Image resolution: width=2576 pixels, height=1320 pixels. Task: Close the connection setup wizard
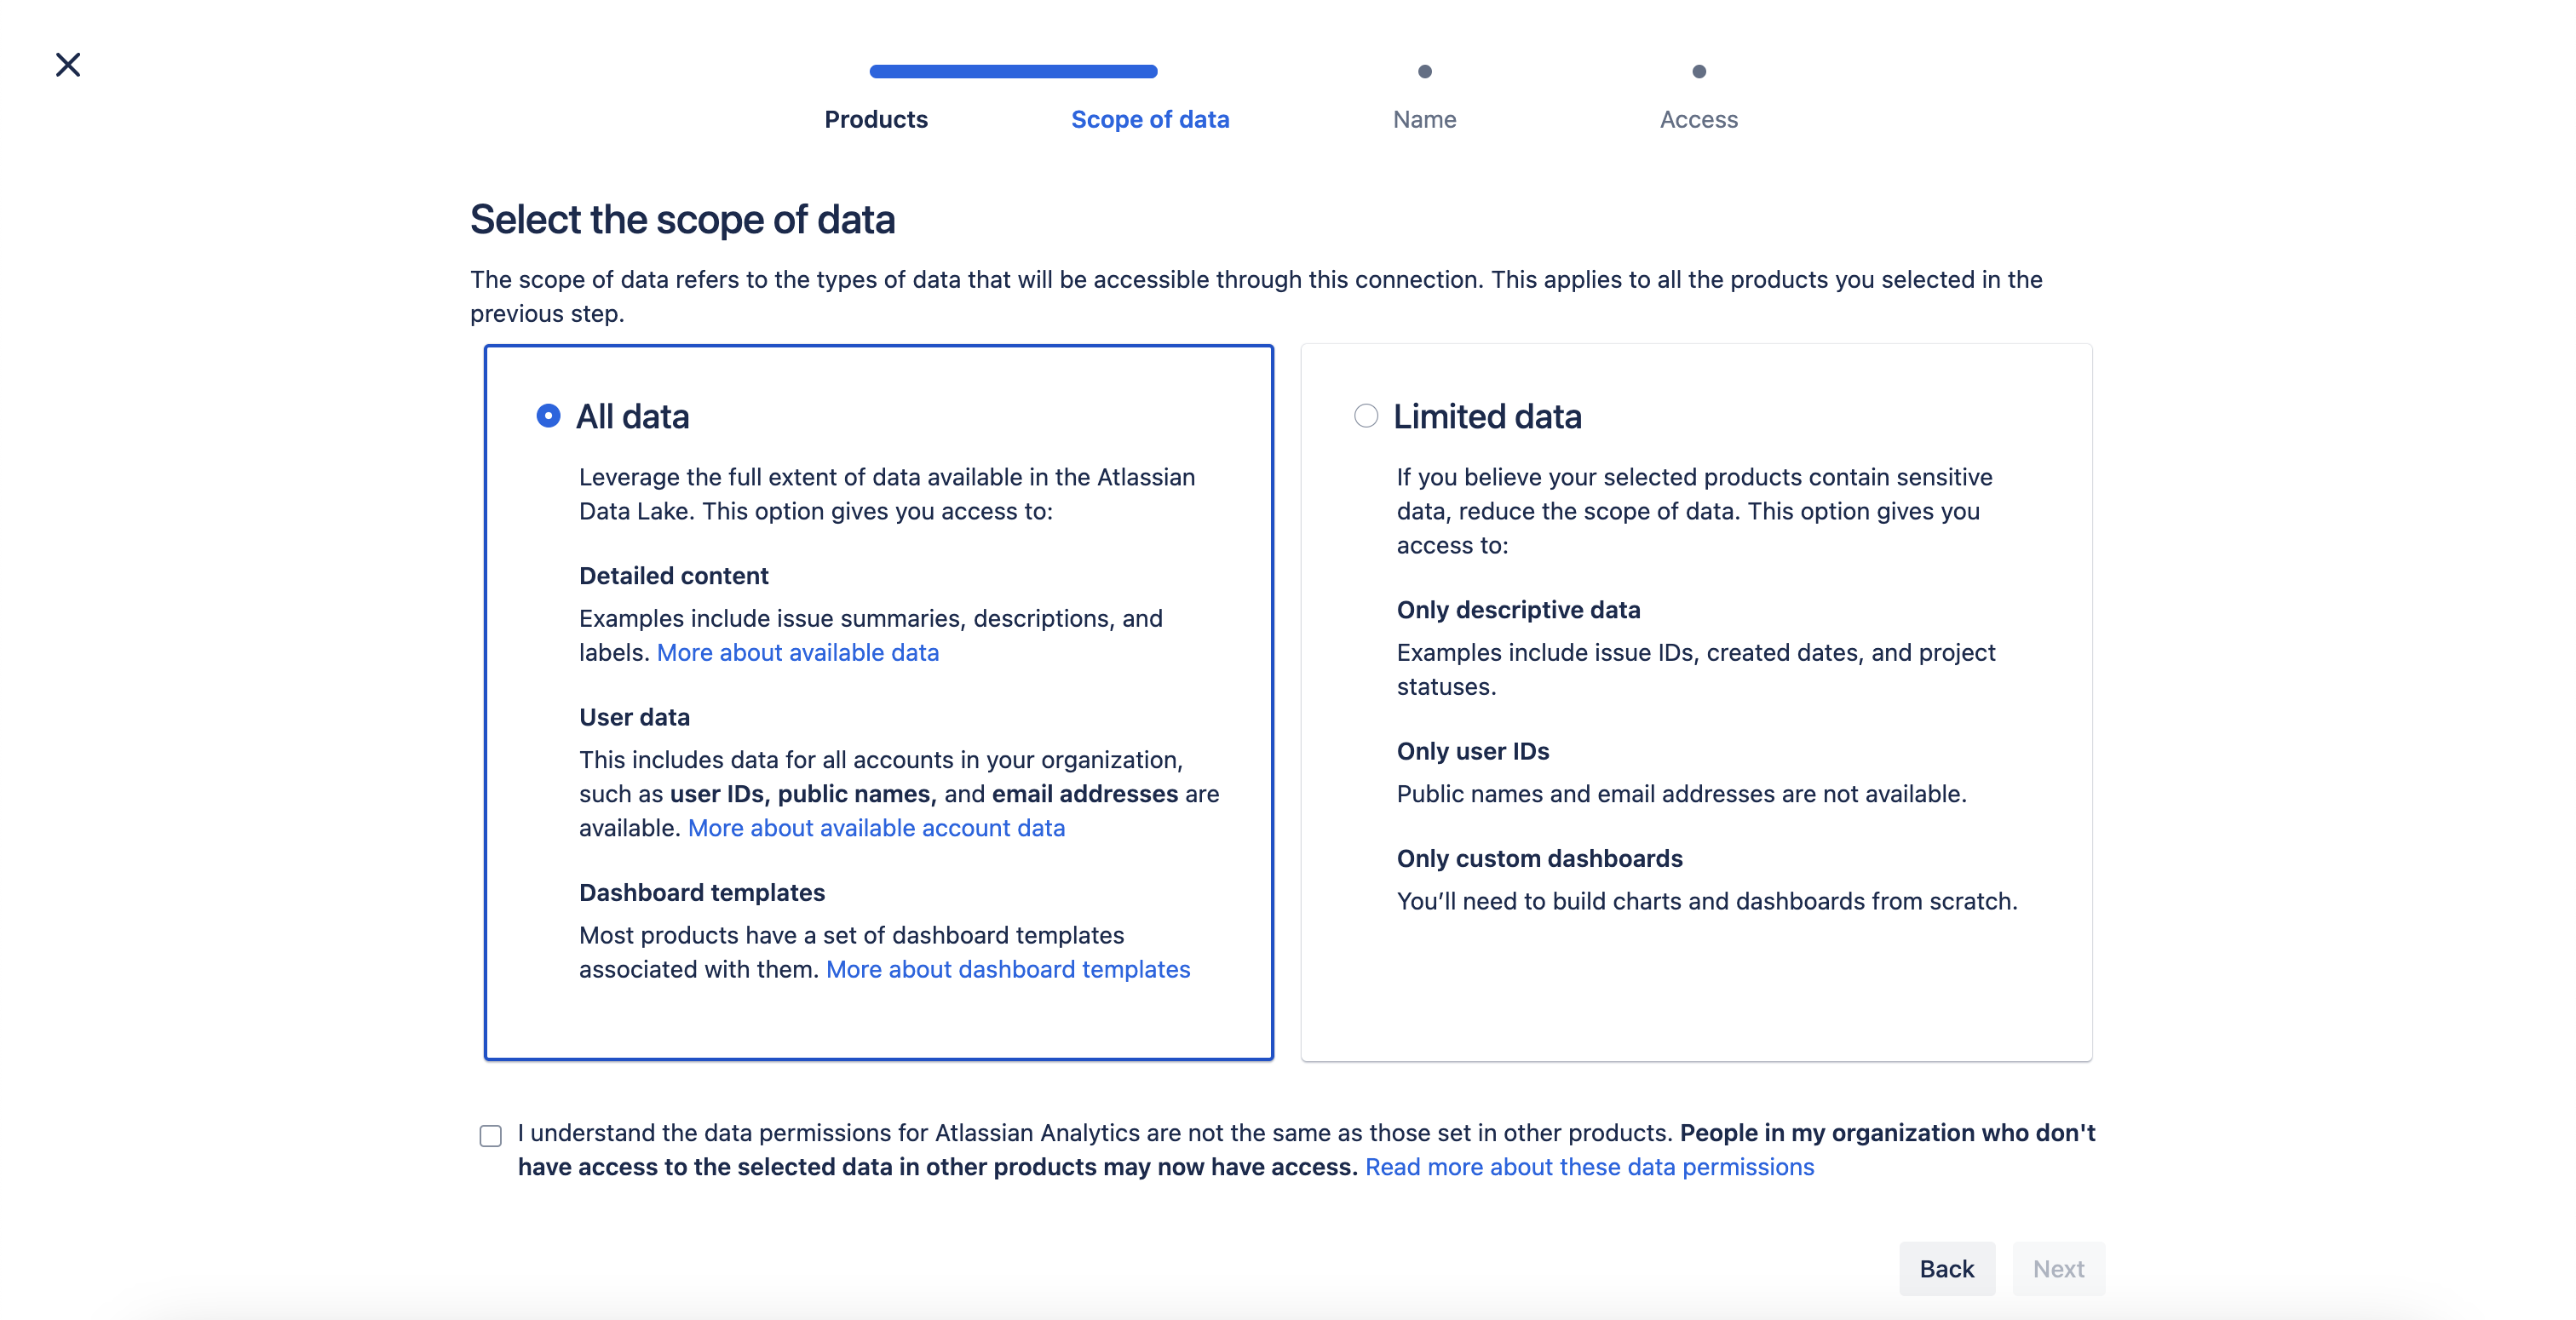[68, 65]
